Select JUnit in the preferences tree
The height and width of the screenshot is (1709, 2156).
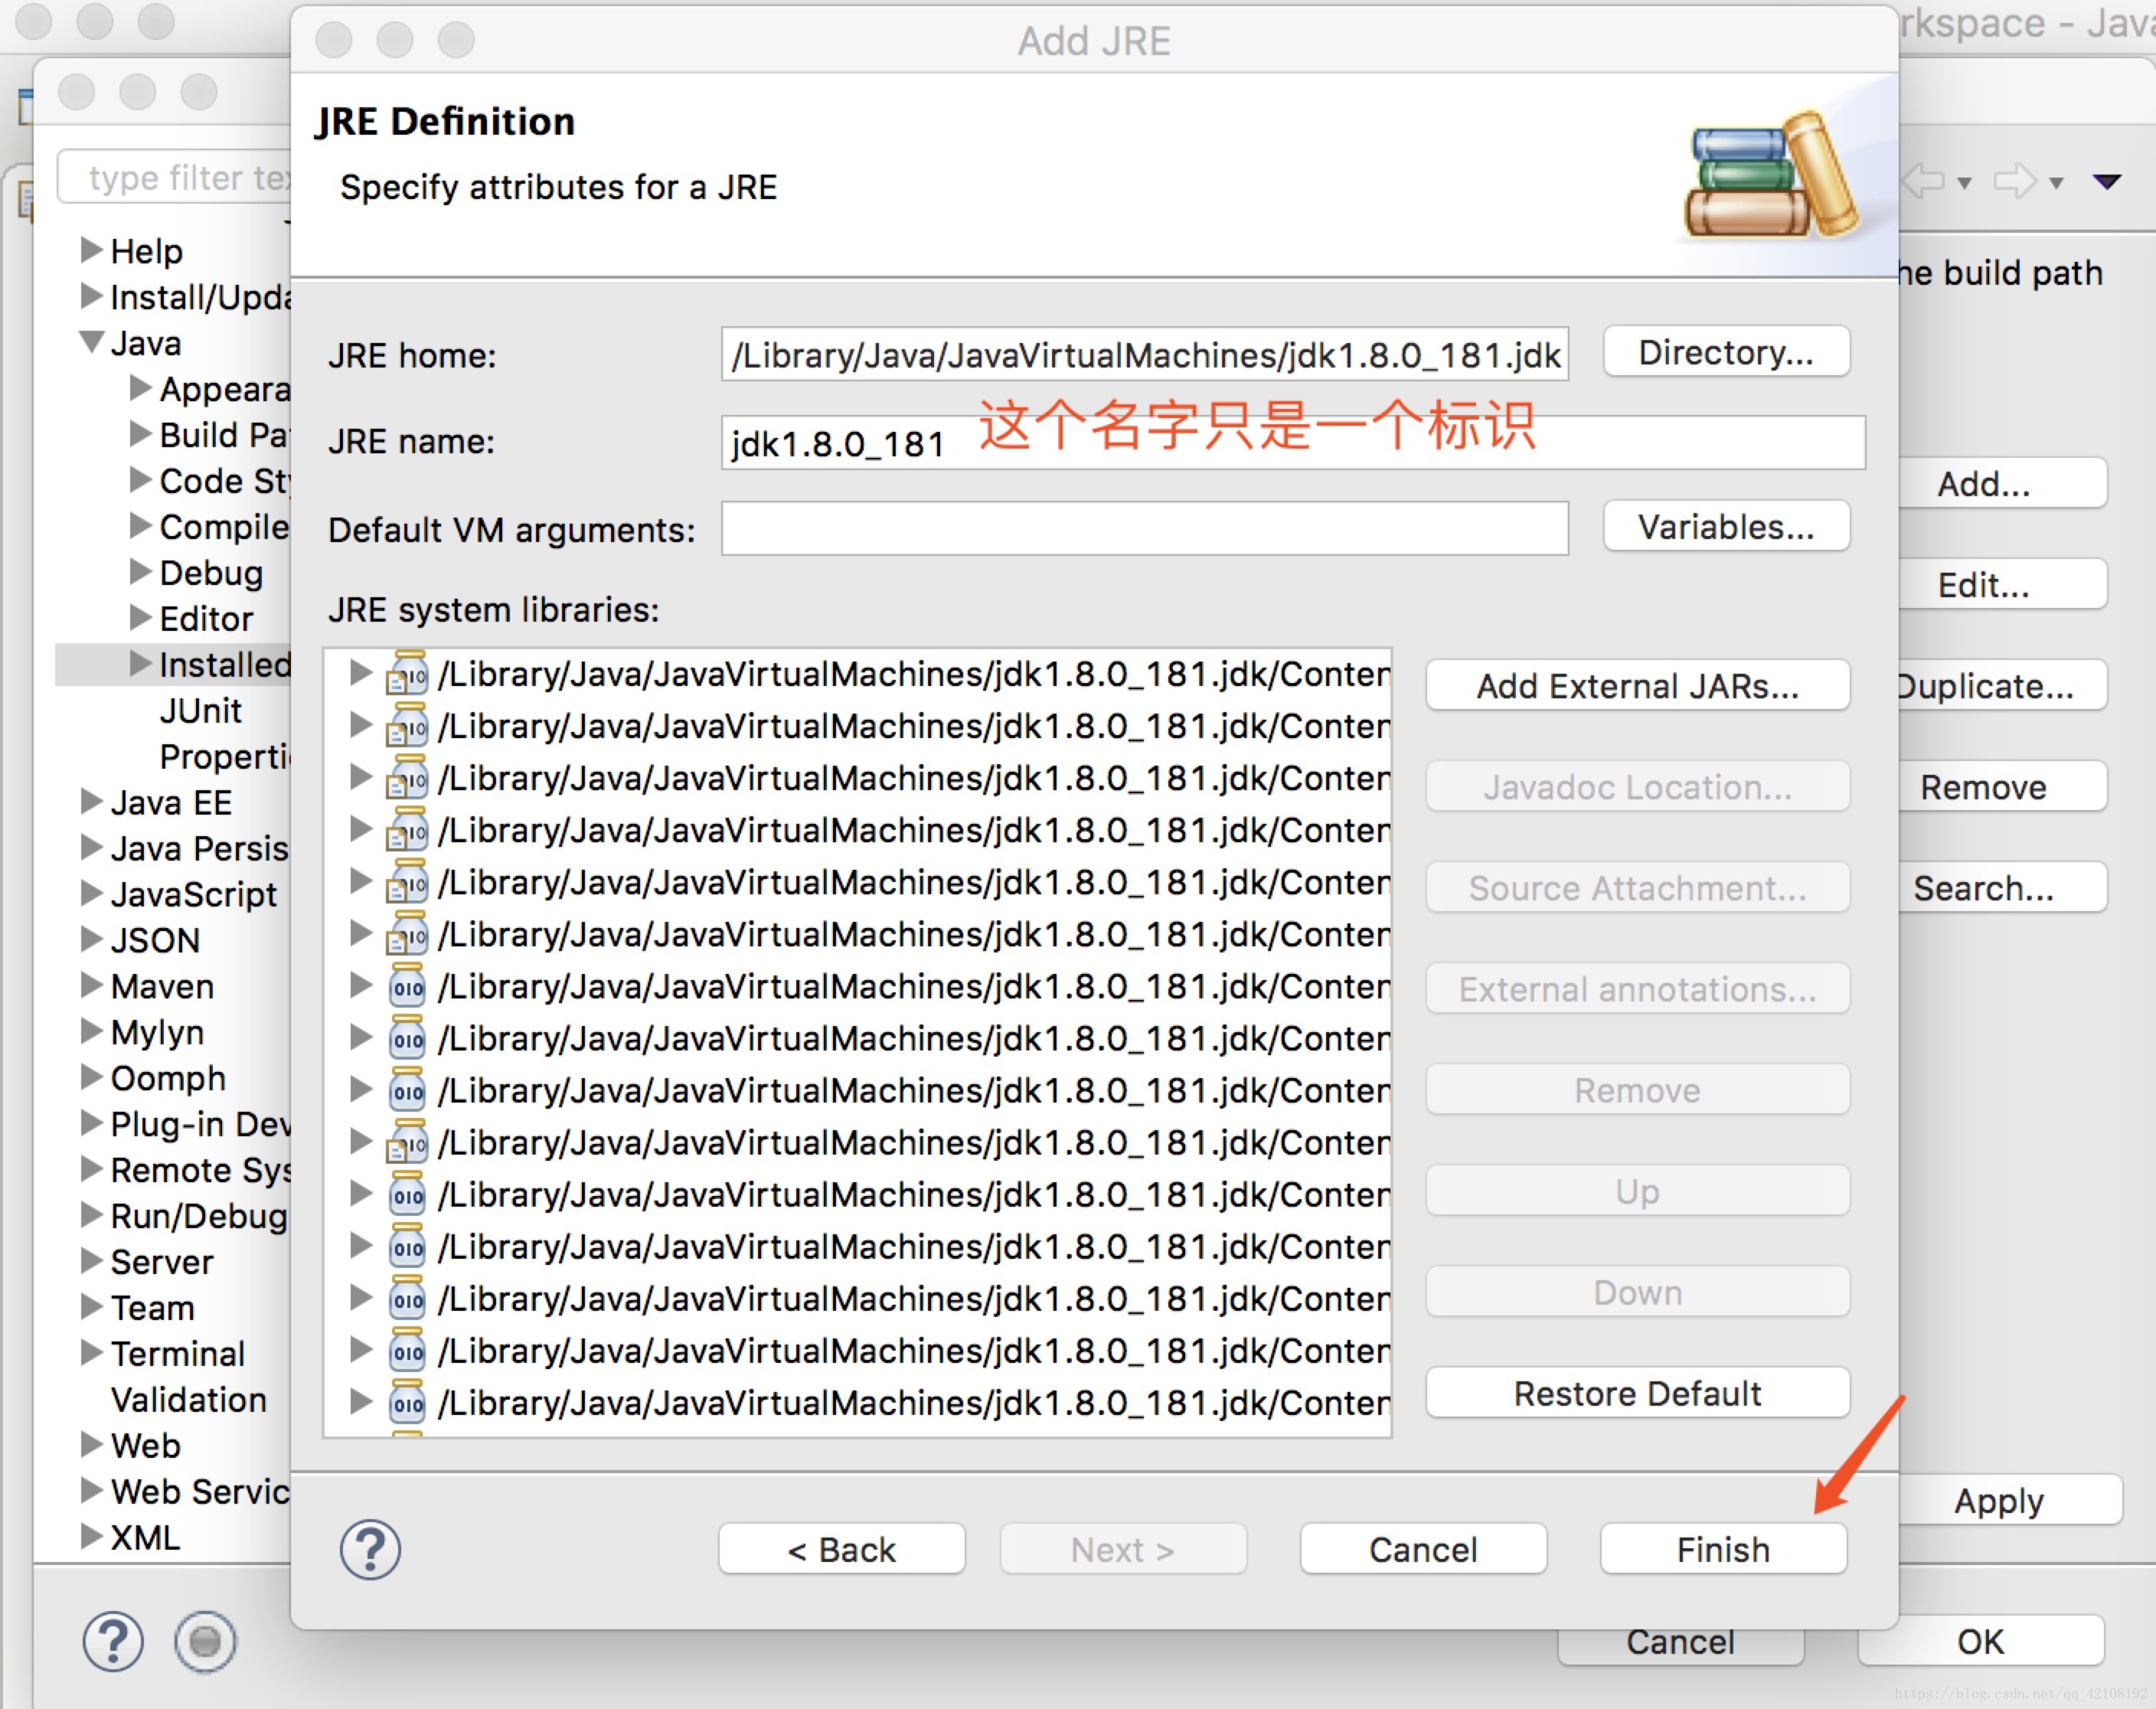200,710
